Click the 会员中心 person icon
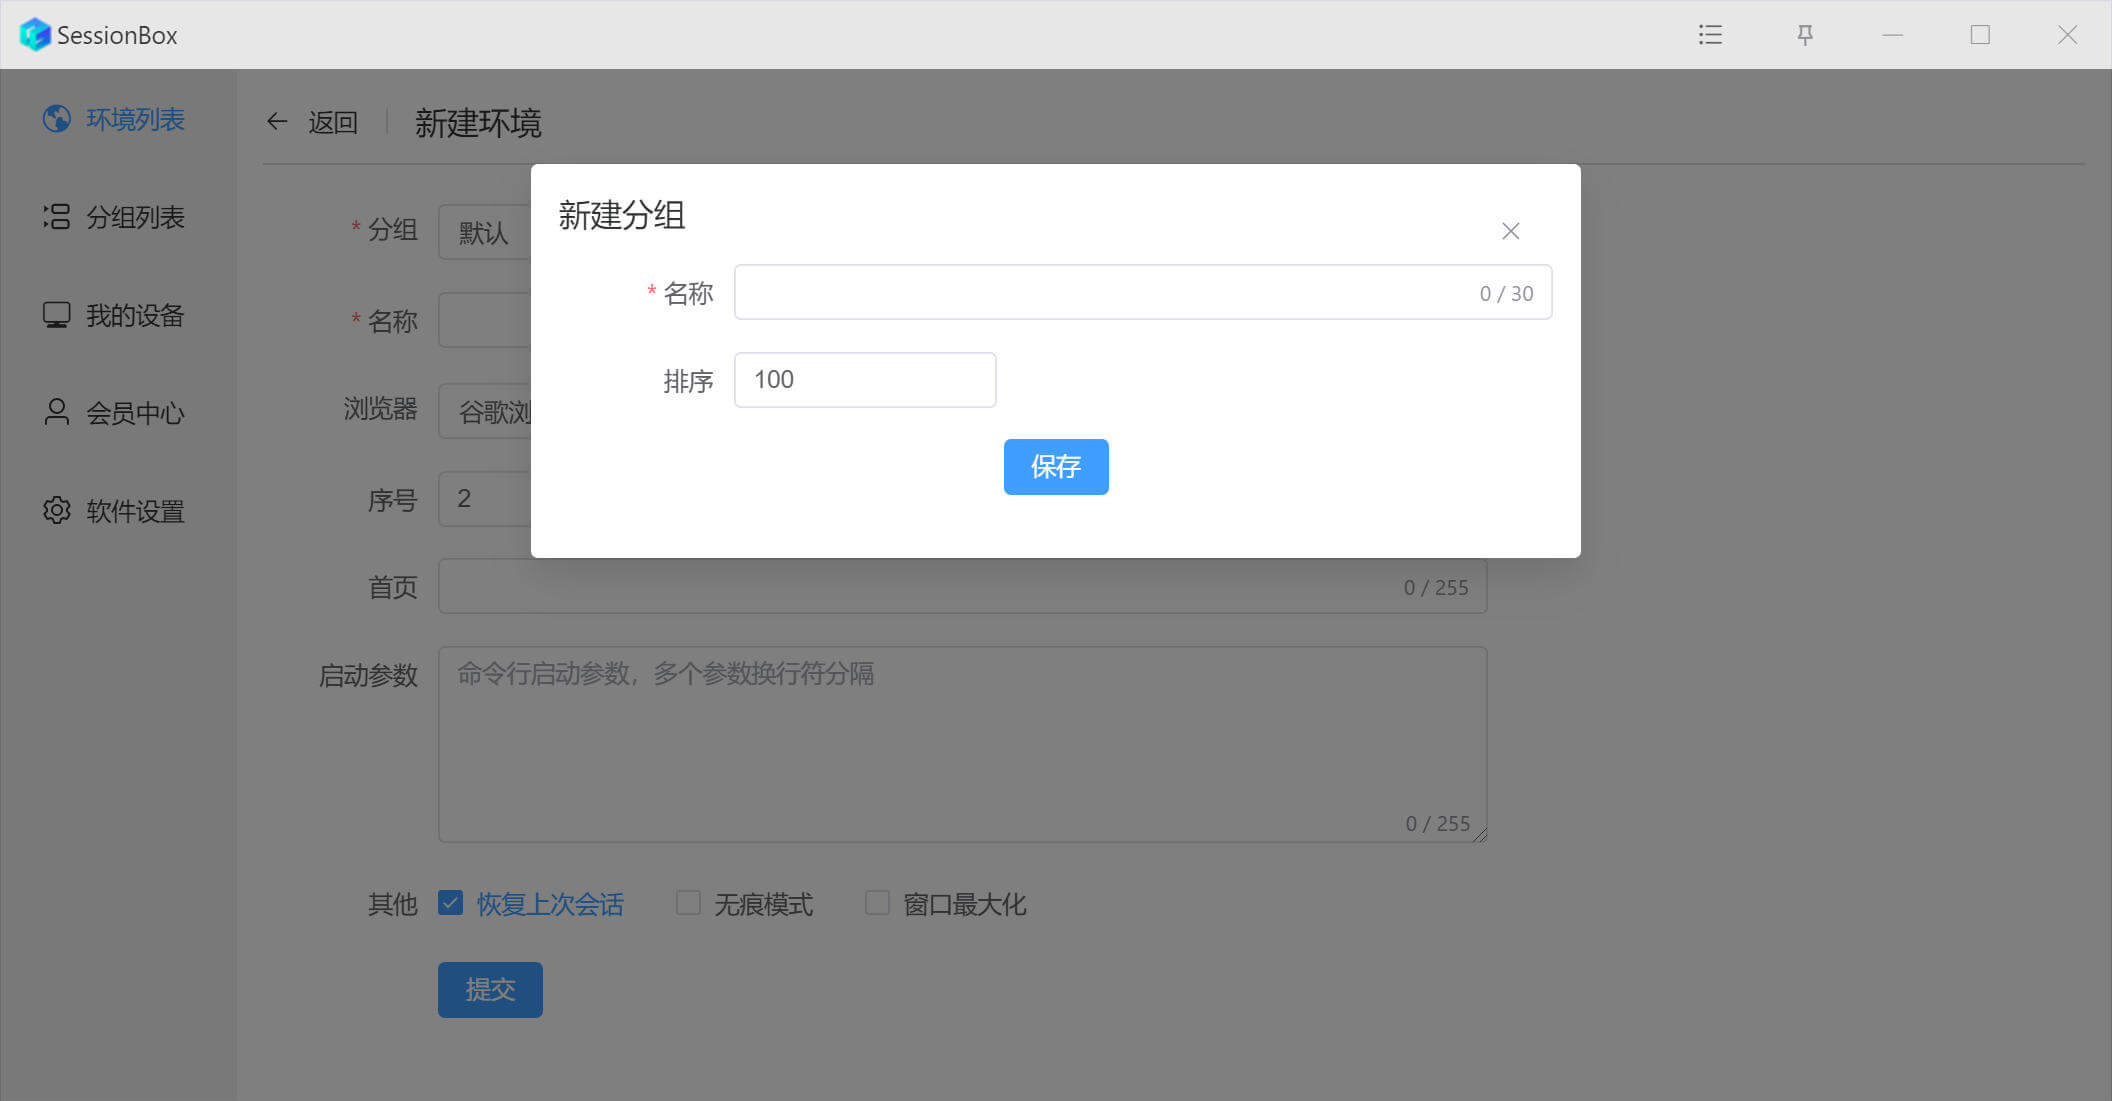Viewport: 2112px width, 1101px height. tap(56, 412)
